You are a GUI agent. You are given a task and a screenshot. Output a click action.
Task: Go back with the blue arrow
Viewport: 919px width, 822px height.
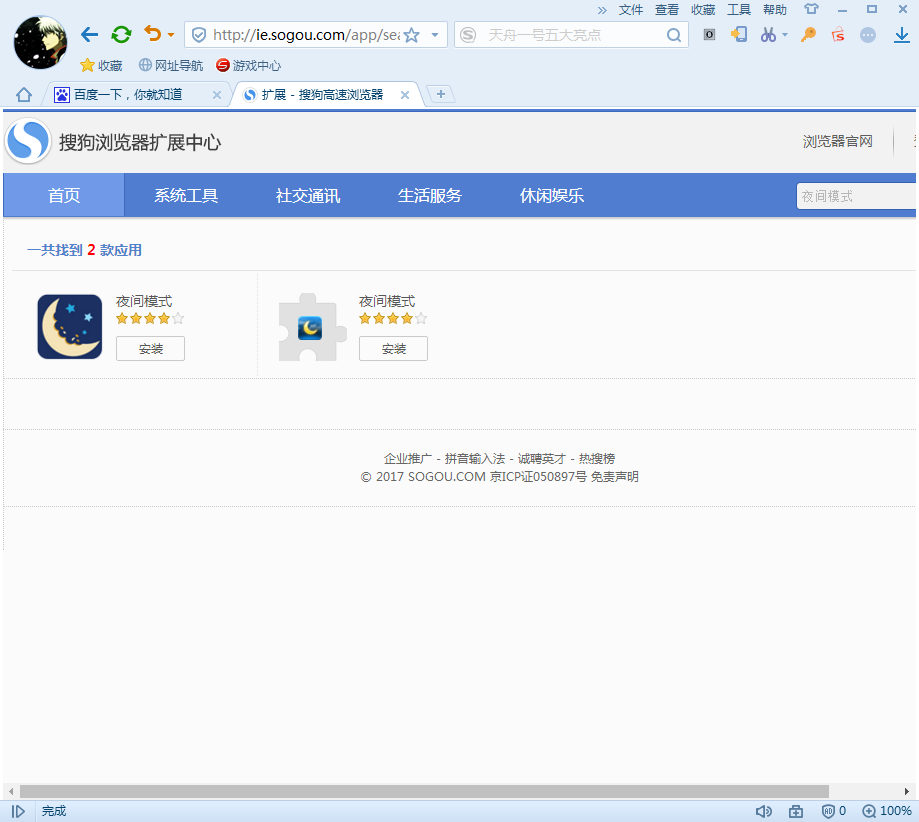coord(89,35)
